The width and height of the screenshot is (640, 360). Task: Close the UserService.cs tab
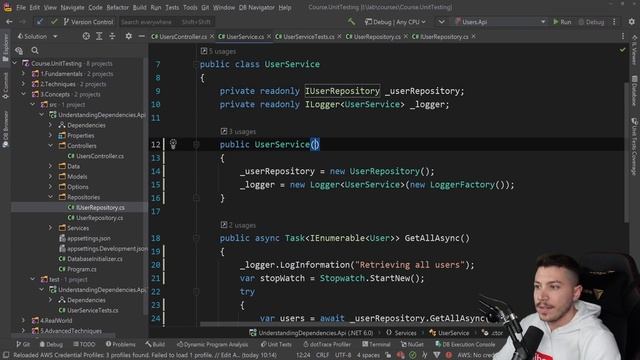[269, 36]
